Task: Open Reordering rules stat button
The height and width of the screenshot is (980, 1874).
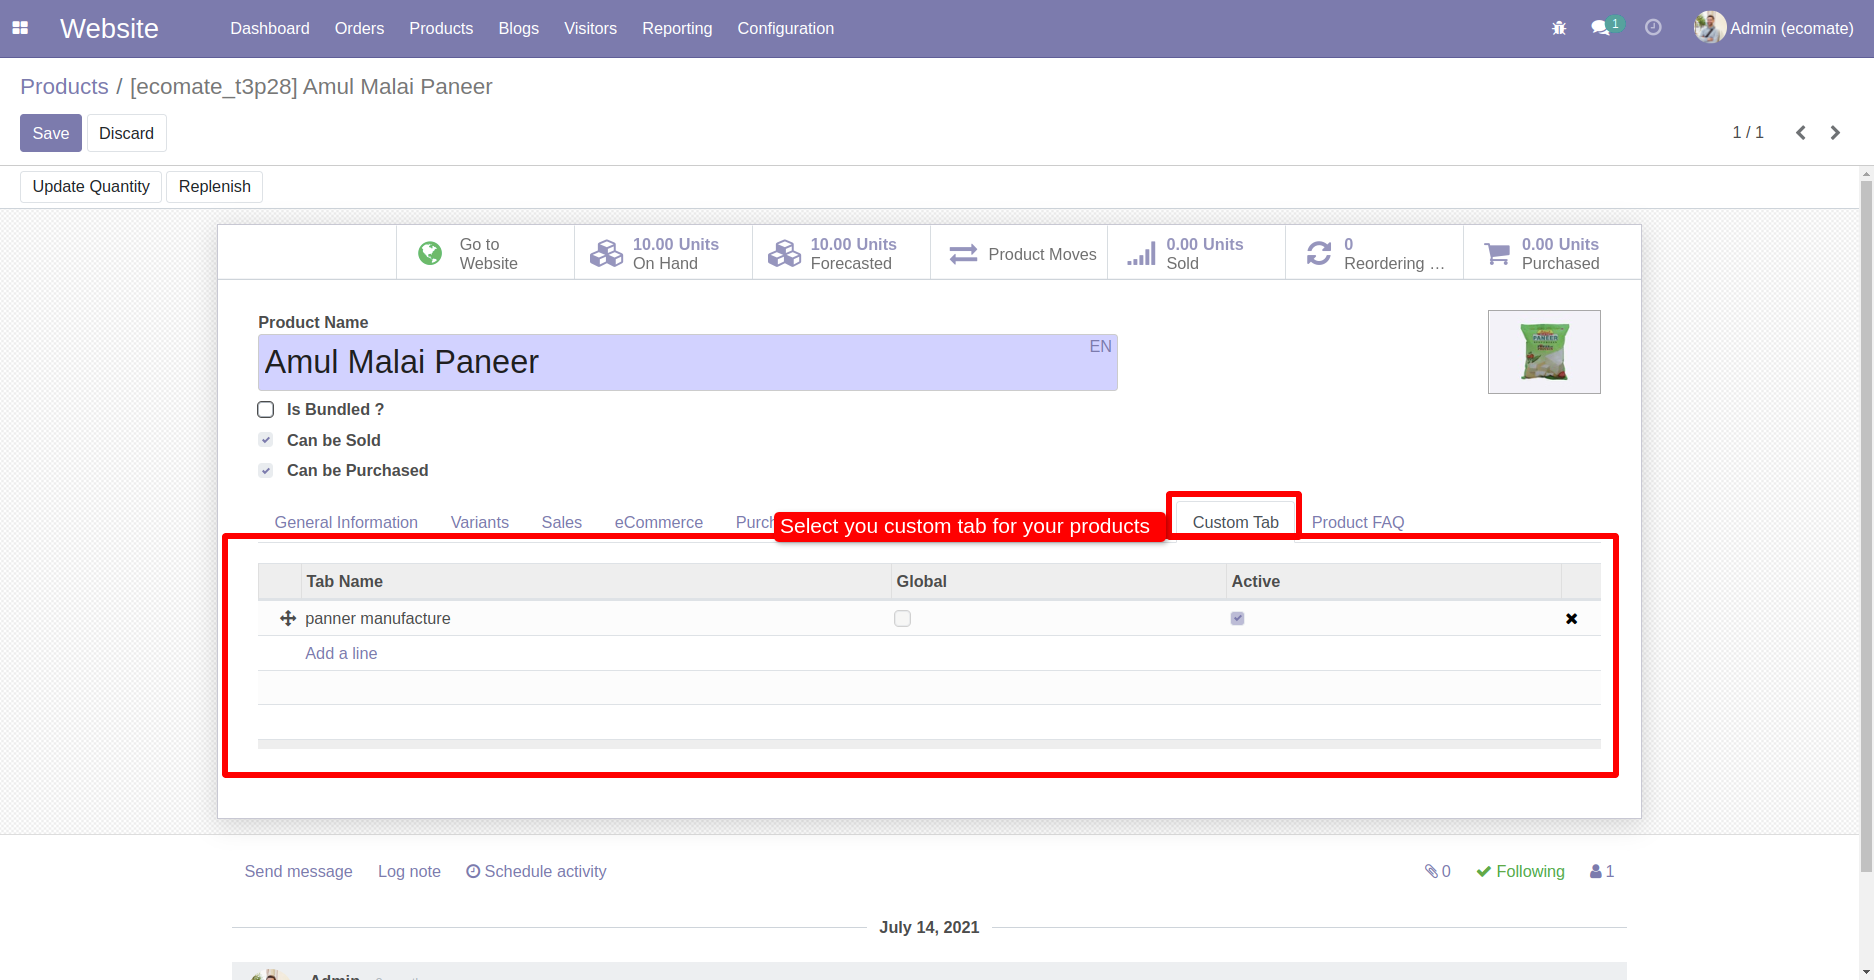Action: [1374, 253]
